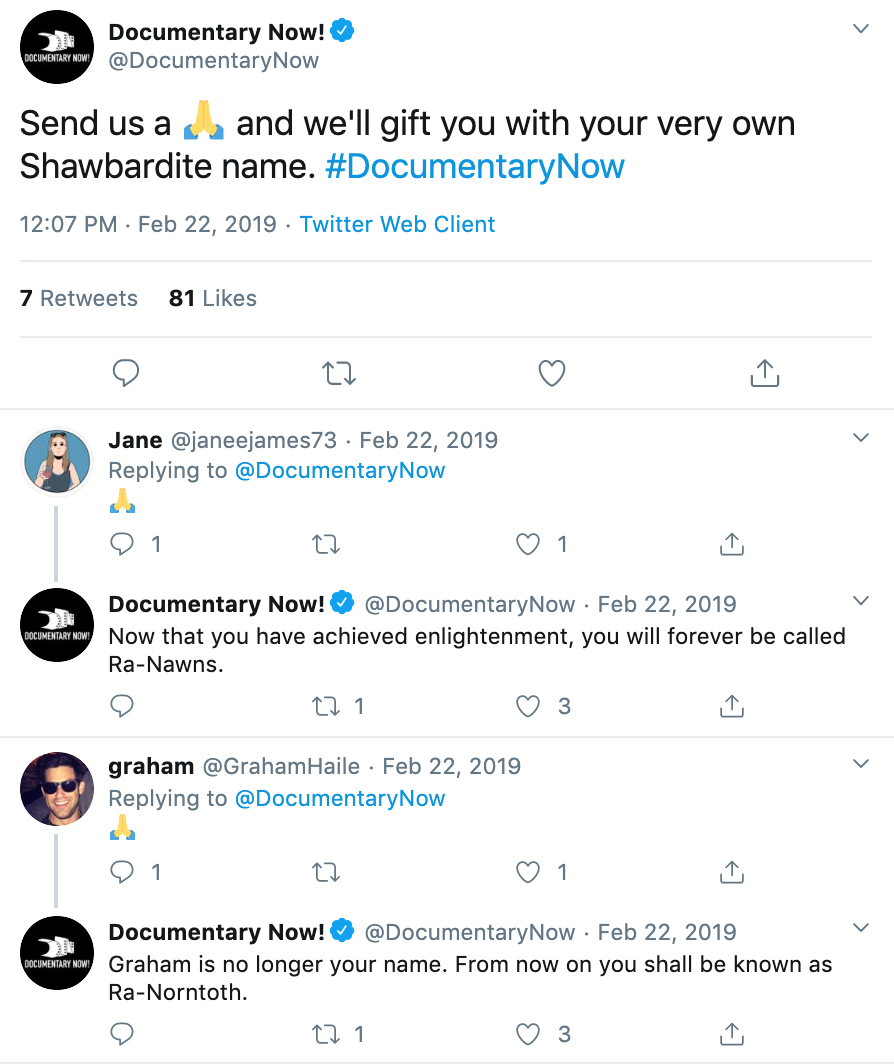
Task: Open Jane's profile avatar
Action: coord(57,462)
